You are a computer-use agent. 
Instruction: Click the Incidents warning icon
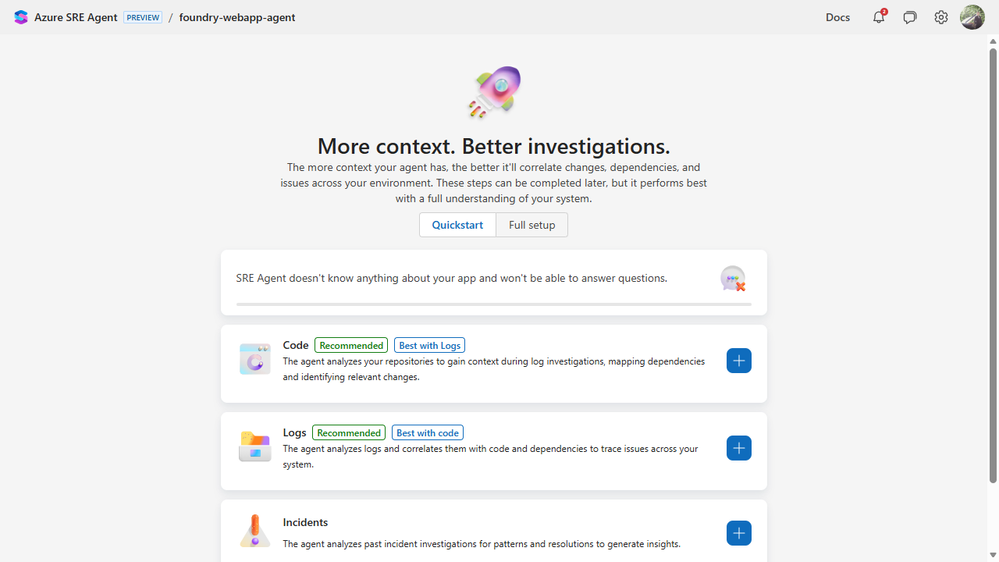(x=255, y=531)
